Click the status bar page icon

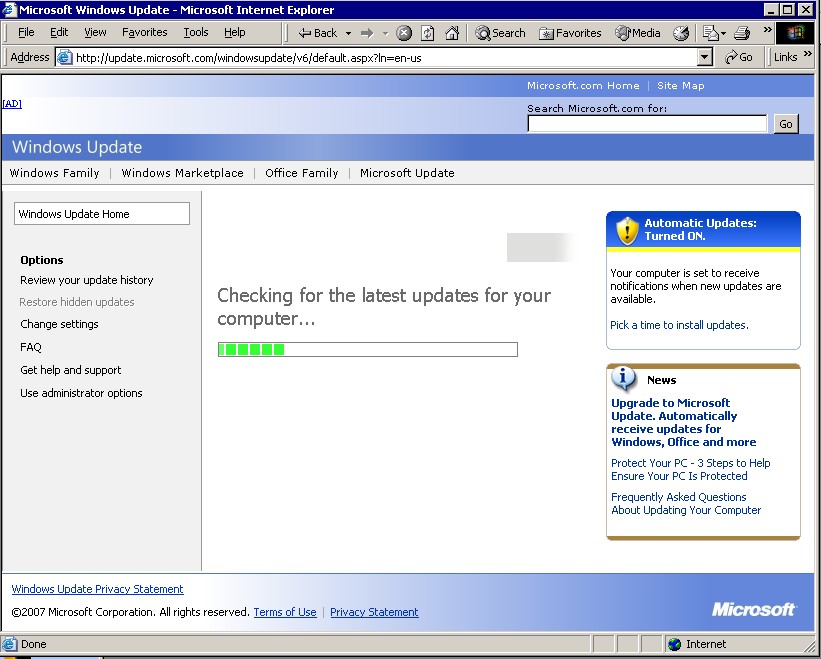(9, 644)
